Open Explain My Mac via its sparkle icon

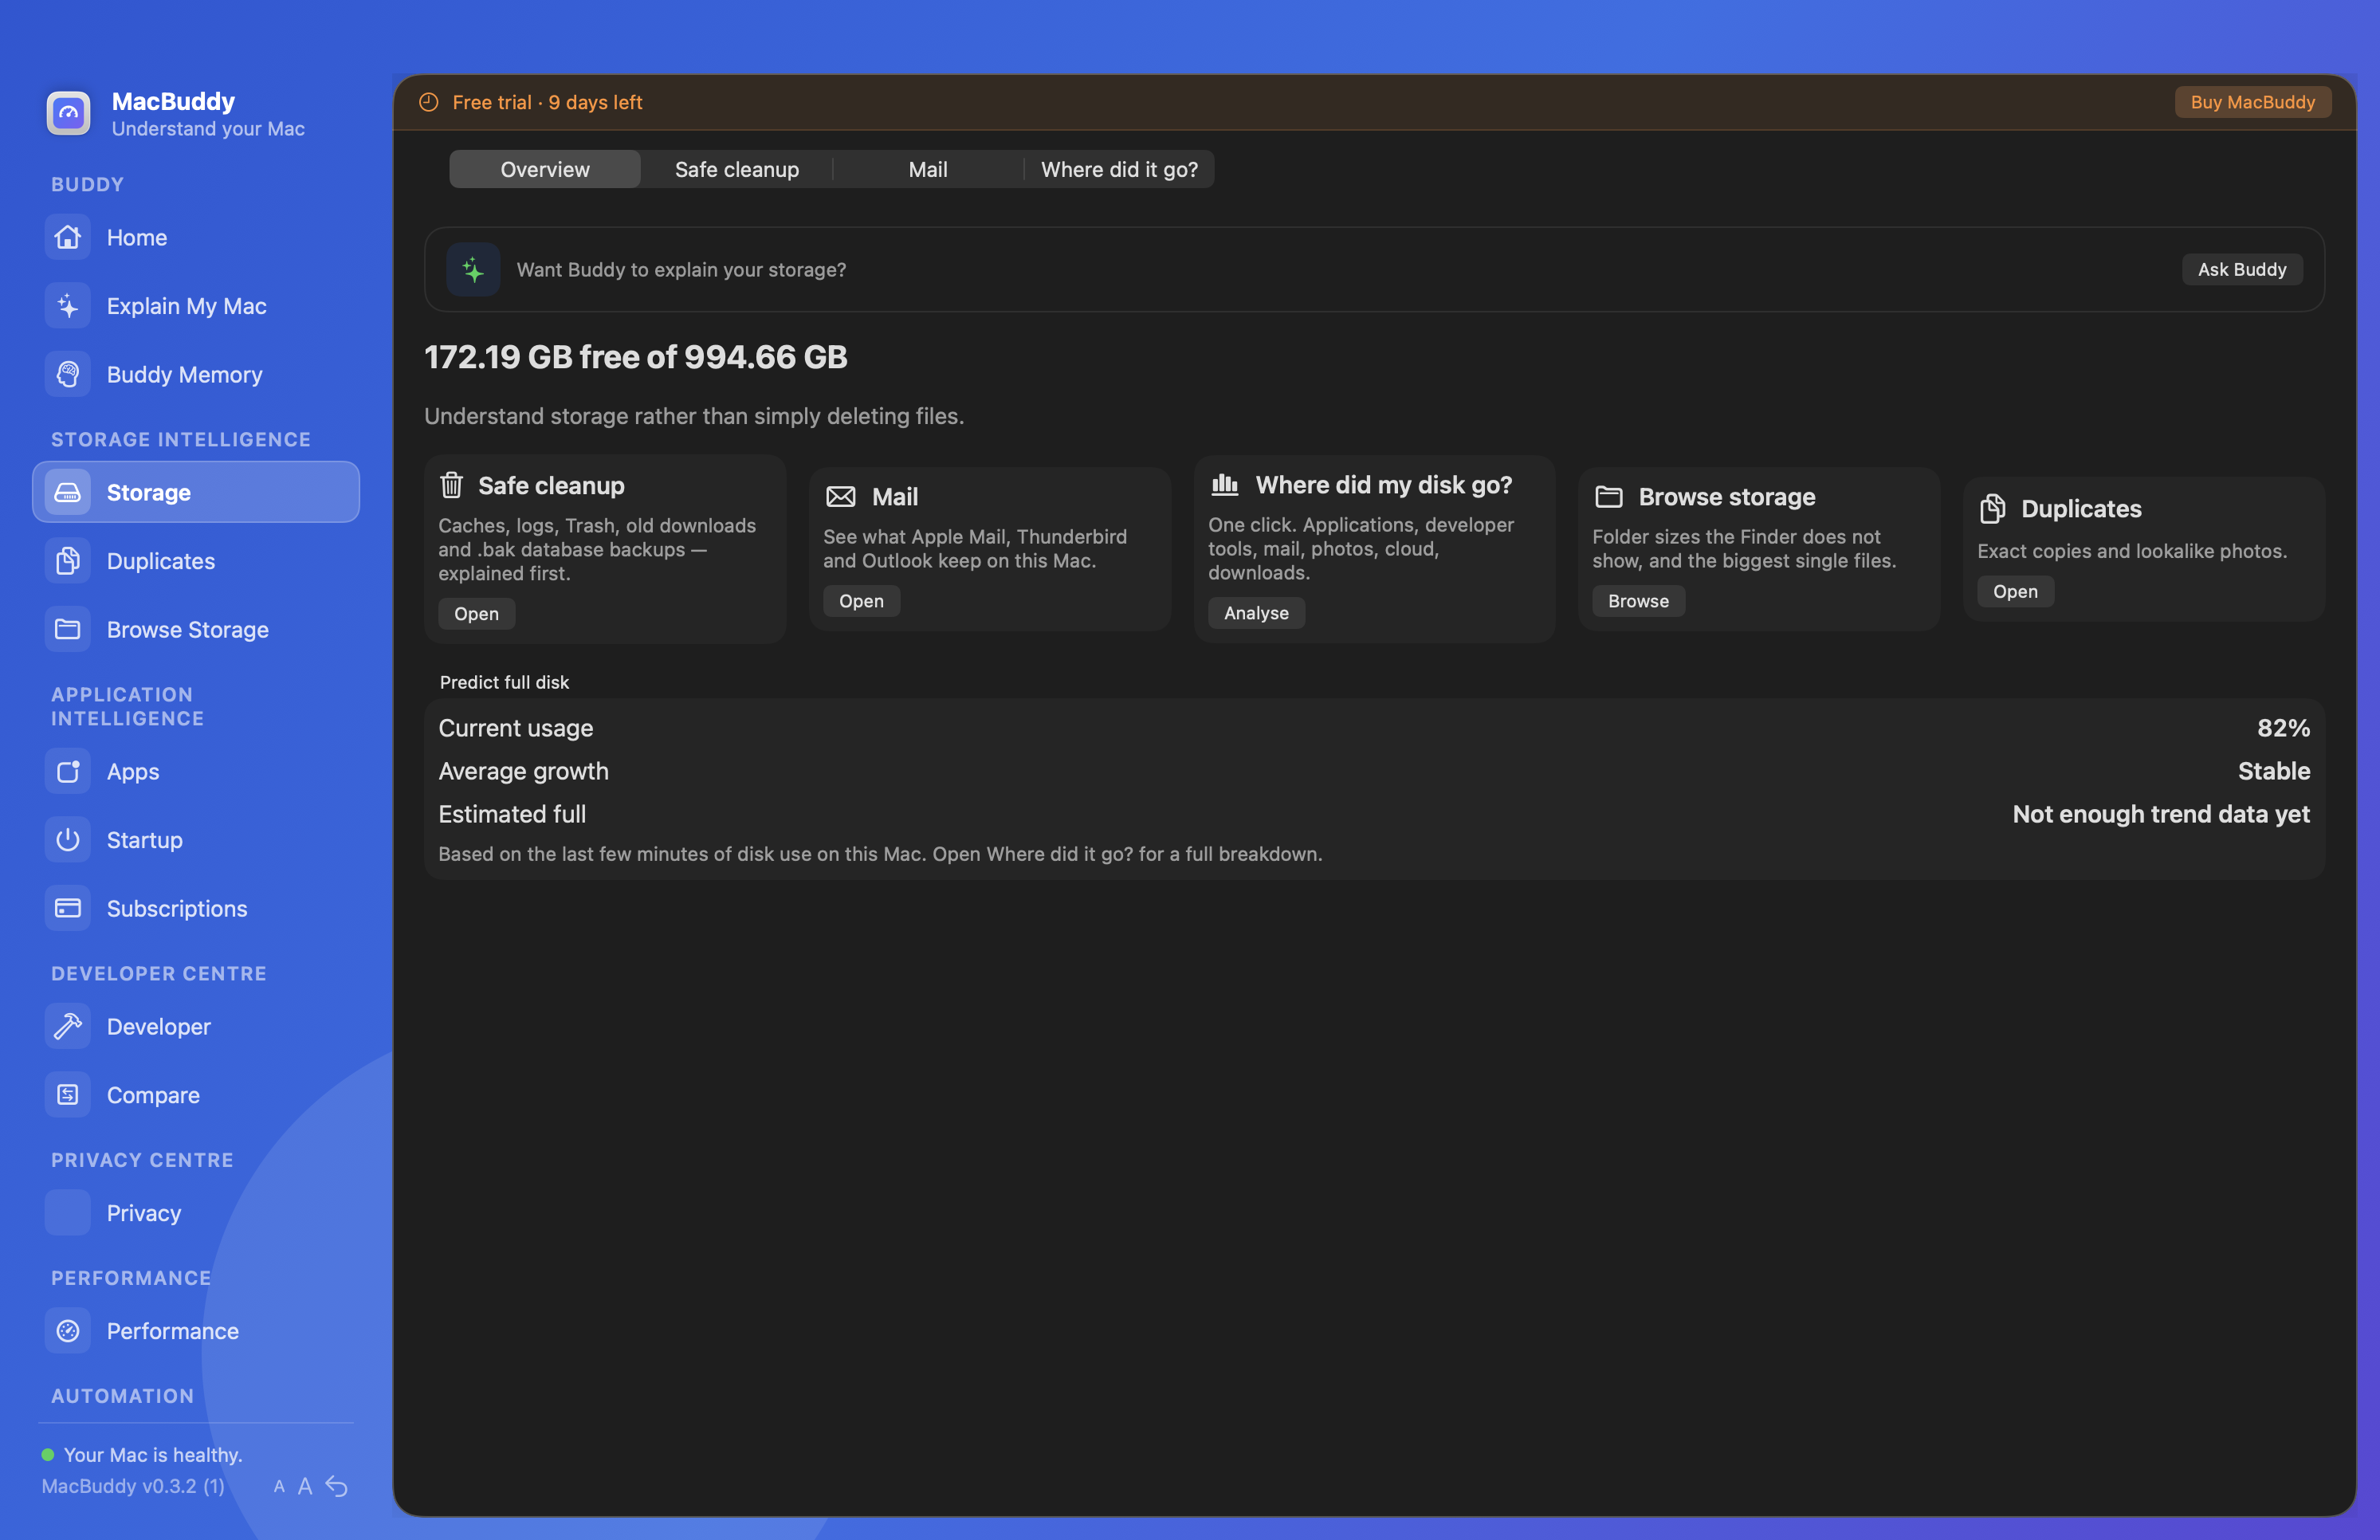tap(68, 306)
